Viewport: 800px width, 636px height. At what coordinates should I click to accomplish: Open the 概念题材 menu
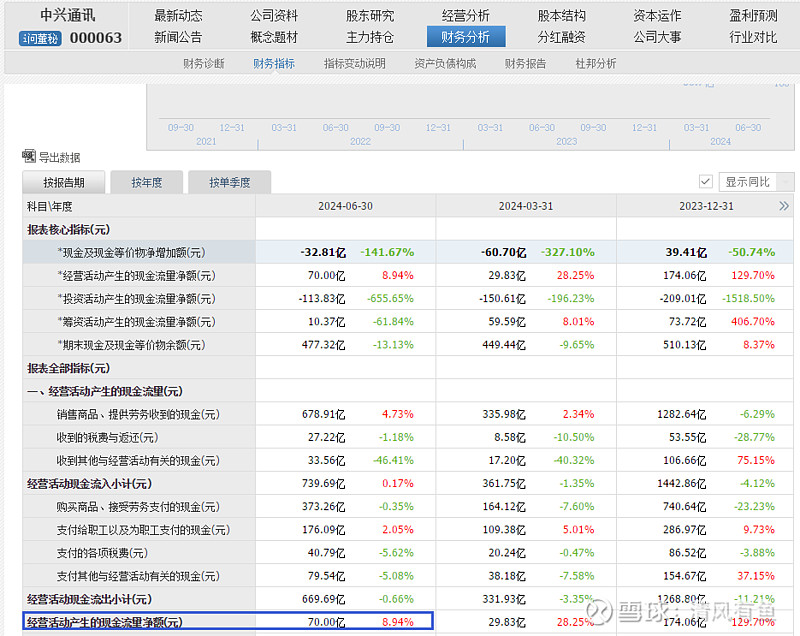point(274,37)
